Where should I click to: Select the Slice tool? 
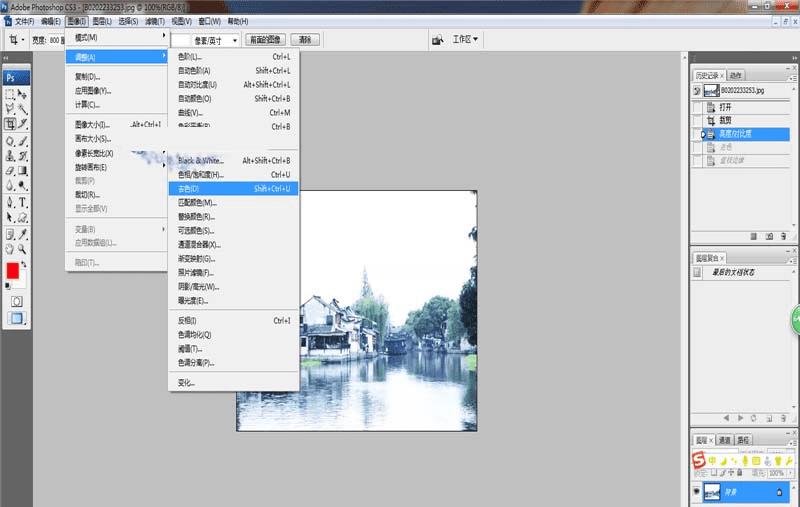coord(22,123)
